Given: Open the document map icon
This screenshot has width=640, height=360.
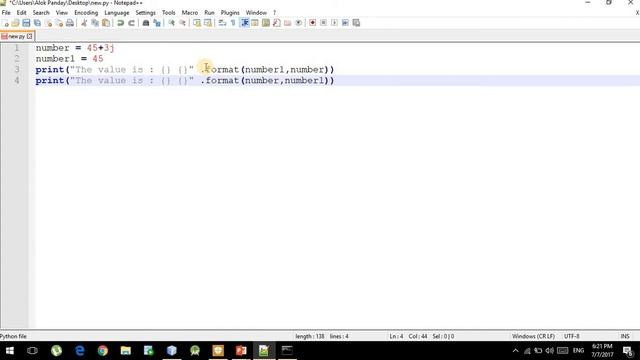Looking at the screenshot, I should coord(266,23).
